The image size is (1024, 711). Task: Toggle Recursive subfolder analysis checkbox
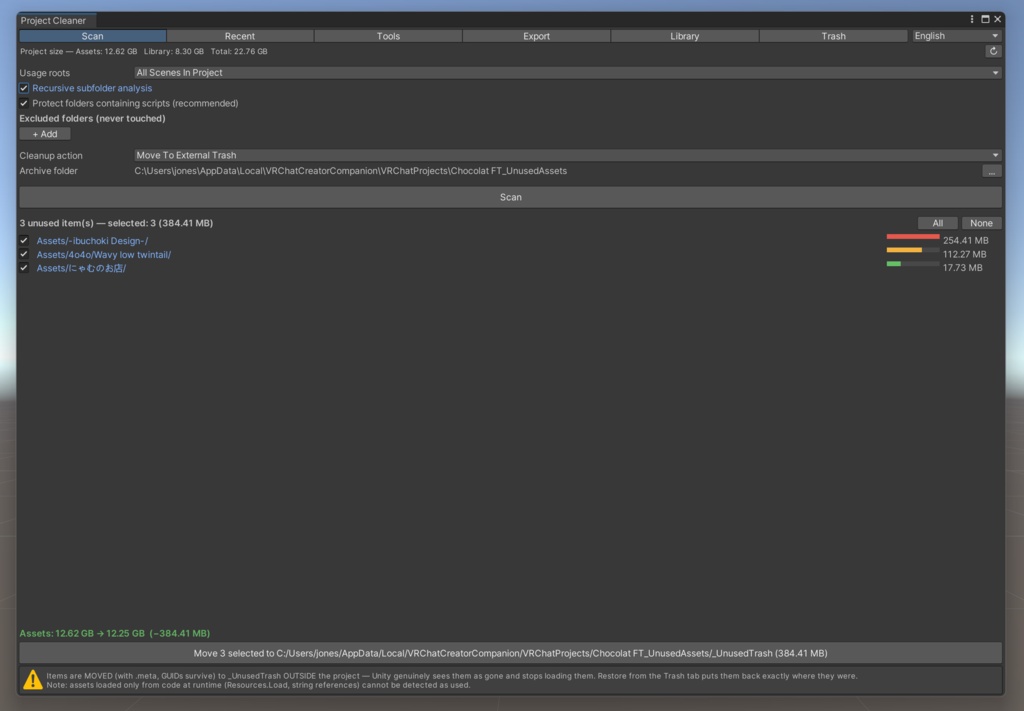point(24,88)
